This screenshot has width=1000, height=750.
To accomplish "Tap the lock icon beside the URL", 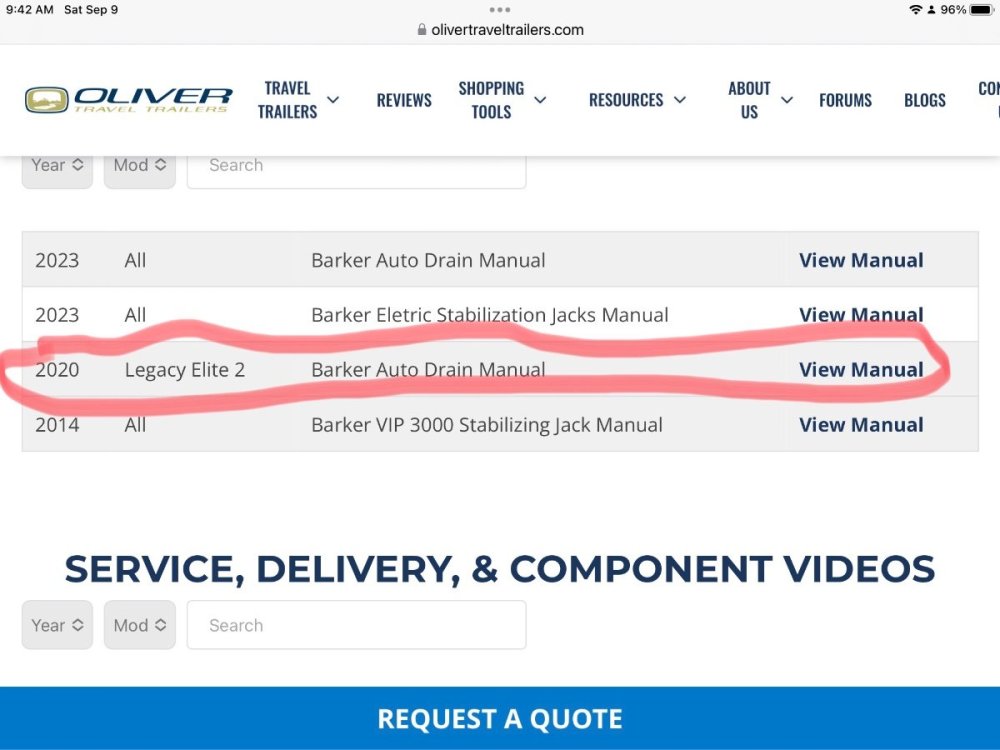I will click(421, 30).
